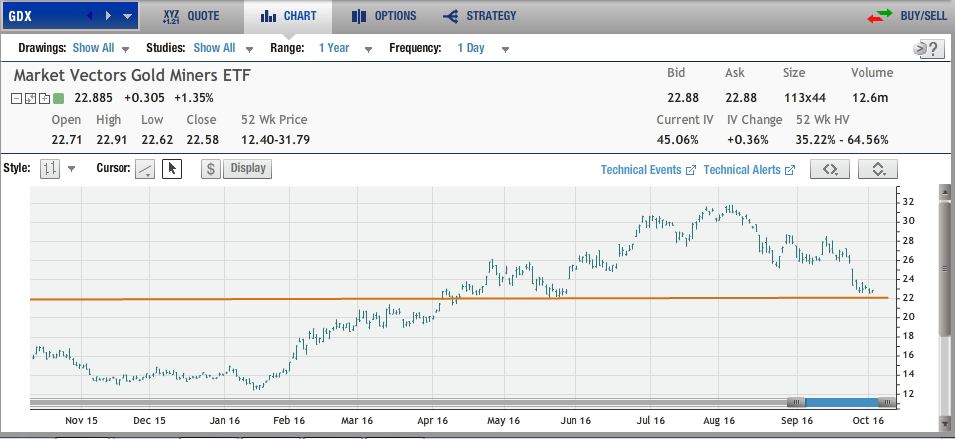
Task: Click the blue range slider thumb
Action: 842,402
